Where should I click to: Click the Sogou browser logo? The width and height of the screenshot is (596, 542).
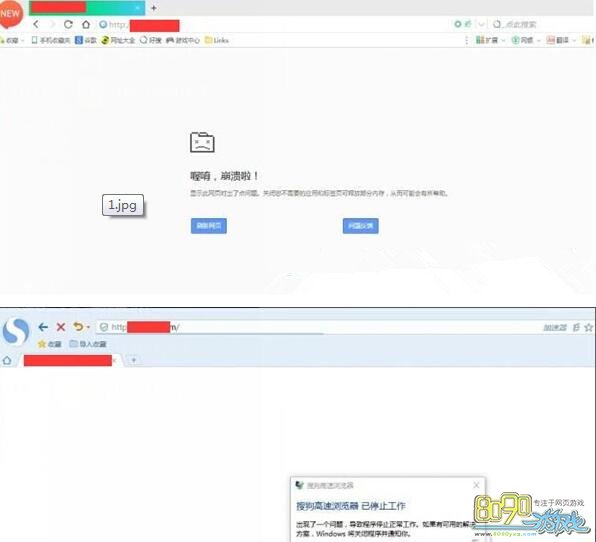click(x=16, y=331)
